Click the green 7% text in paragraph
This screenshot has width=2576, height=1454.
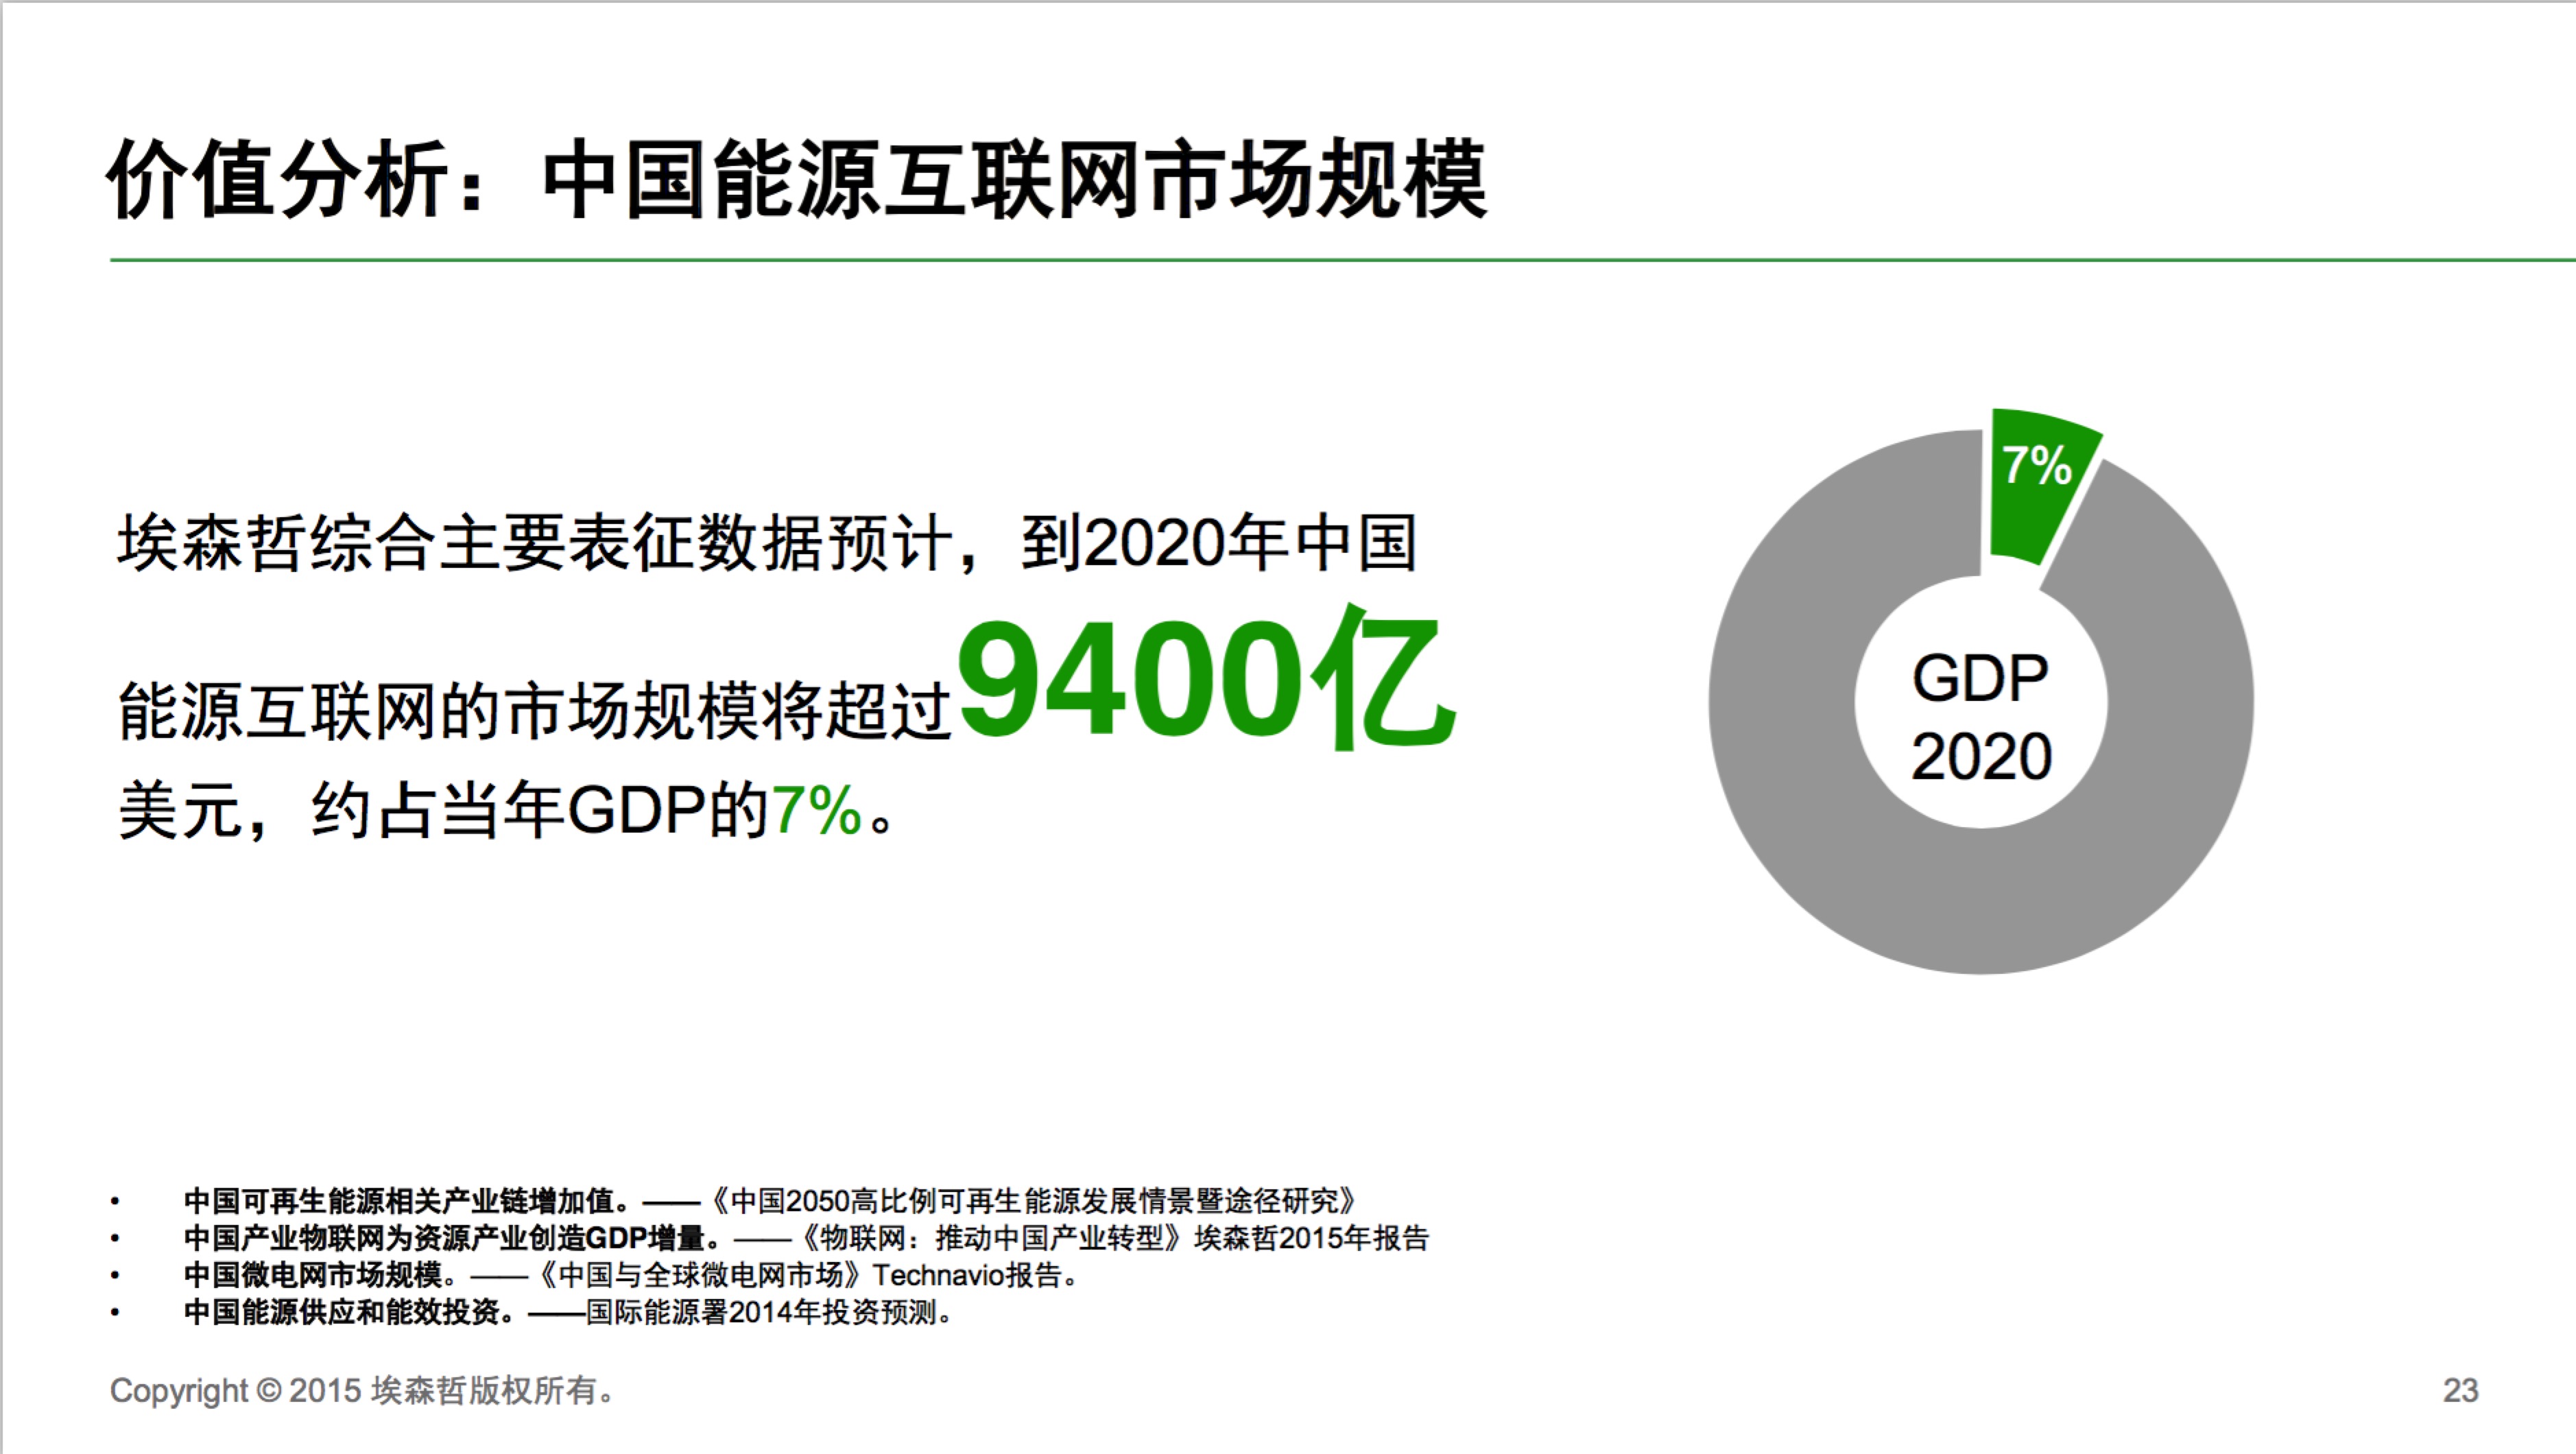pyautogui.click(x=816, y=810)
